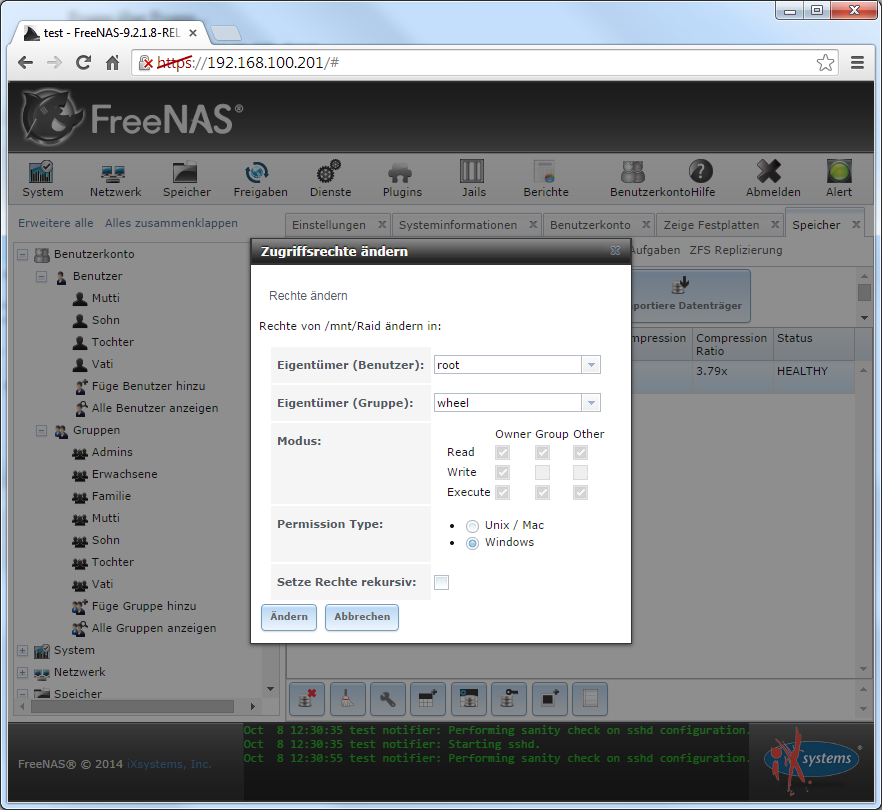Toggle Owner Read permission checkbox
This screenshot has height=810, width=882.
[502, 452]
